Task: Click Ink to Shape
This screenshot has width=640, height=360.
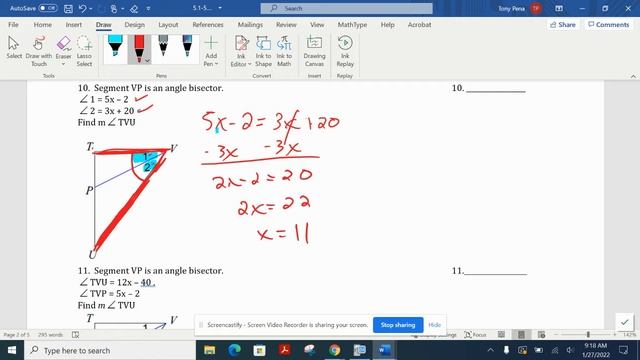Action: [x=263, y=51]
